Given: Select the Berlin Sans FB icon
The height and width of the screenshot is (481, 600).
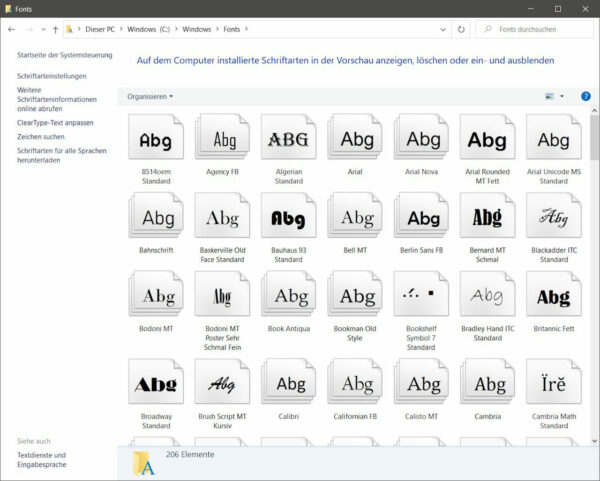Looking at the screenshot, I should [421, 215].
